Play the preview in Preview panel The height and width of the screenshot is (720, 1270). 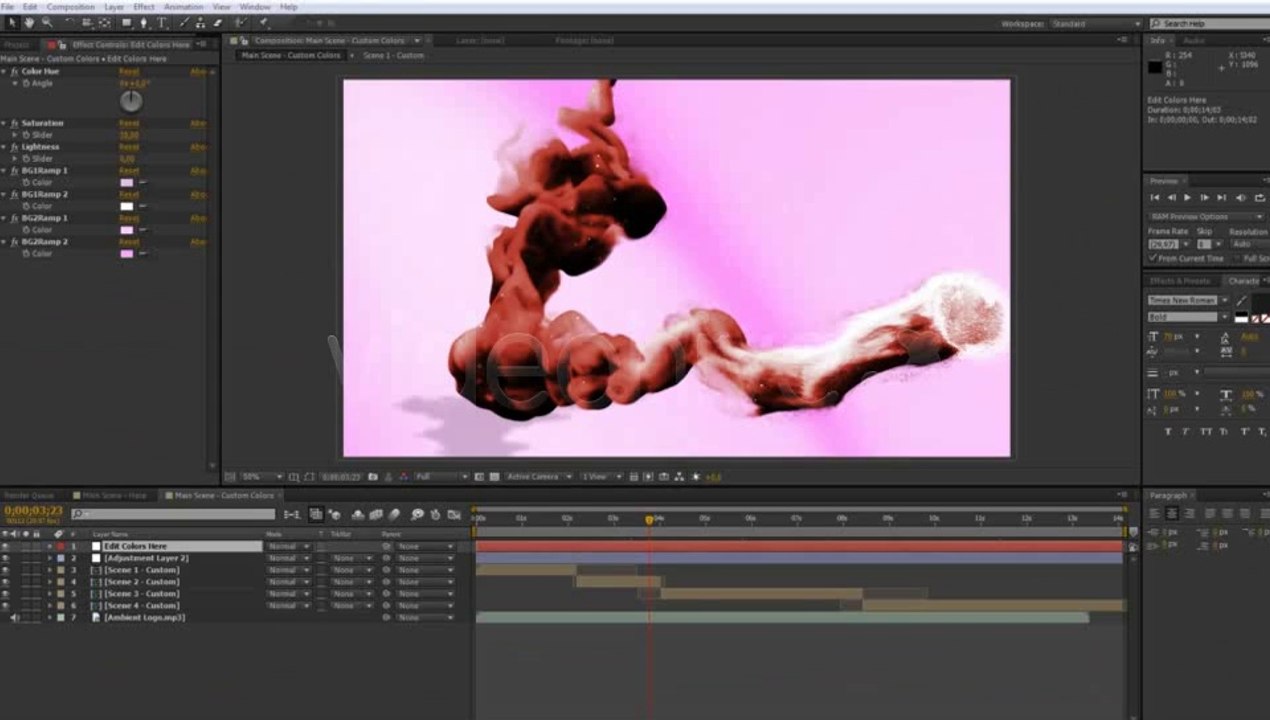[1187, 198]
